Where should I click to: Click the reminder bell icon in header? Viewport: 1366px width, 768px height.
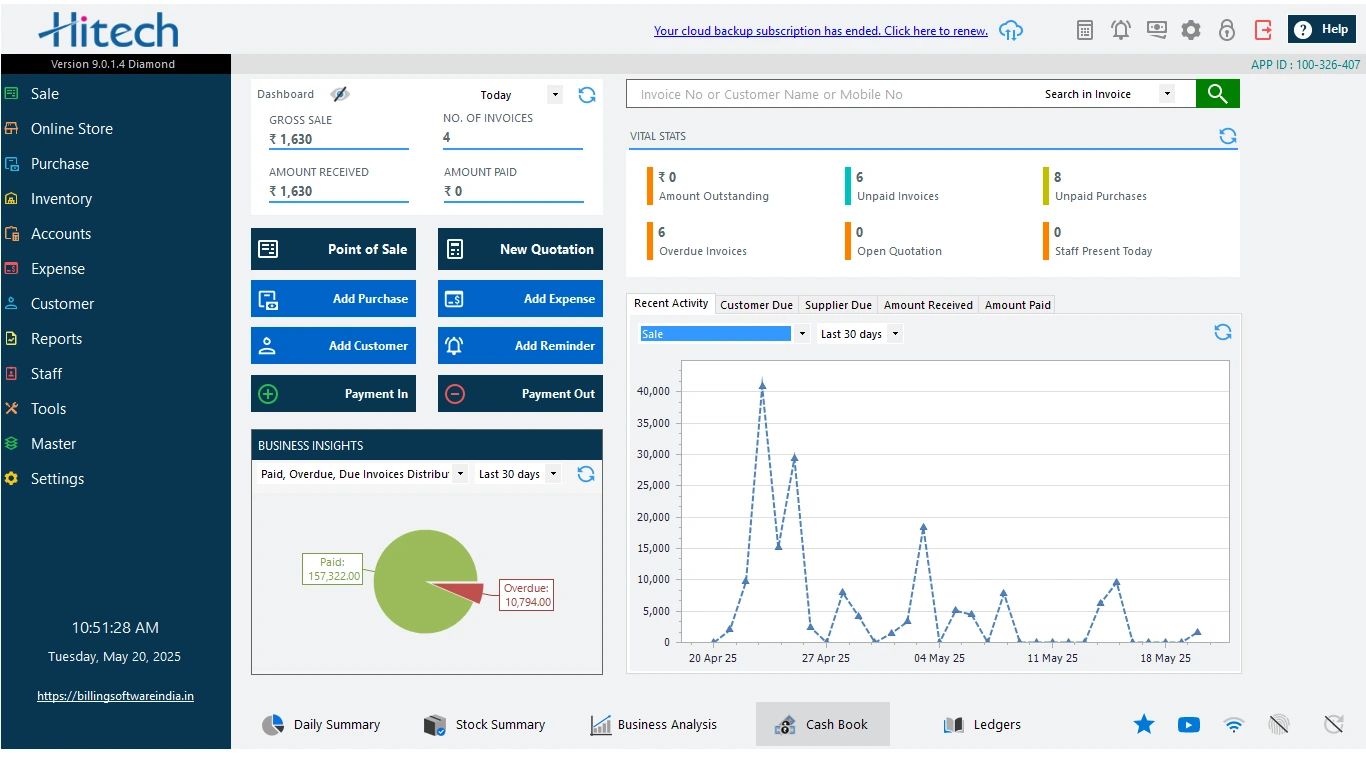coord(1121,30)
